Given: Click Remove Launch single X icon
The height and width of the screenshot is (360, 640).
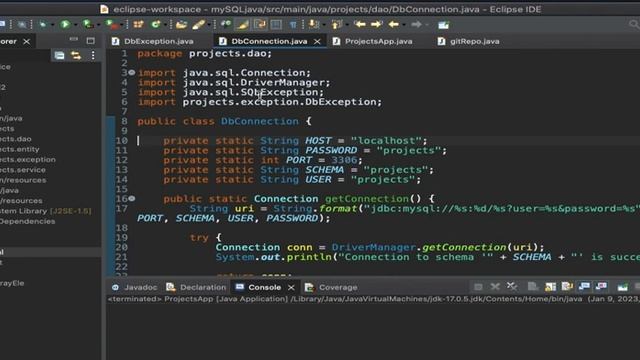Looking at the screenshot, I should [x=495, y=287].
